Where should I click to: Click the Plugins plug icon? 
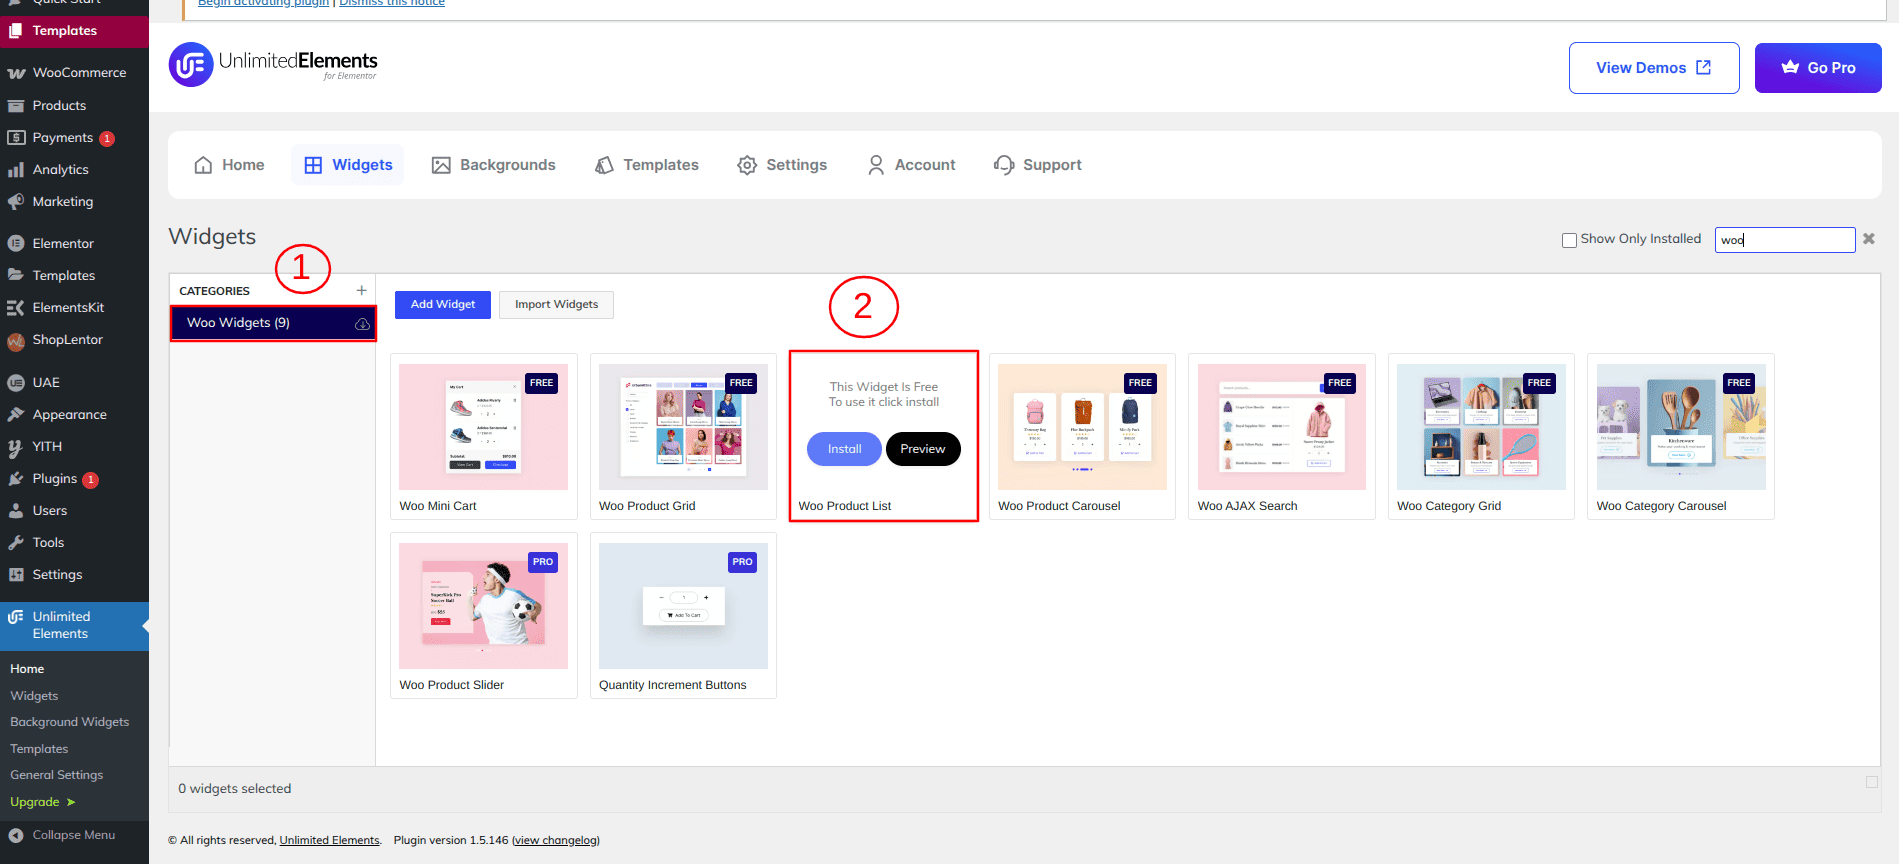[16, 479]
